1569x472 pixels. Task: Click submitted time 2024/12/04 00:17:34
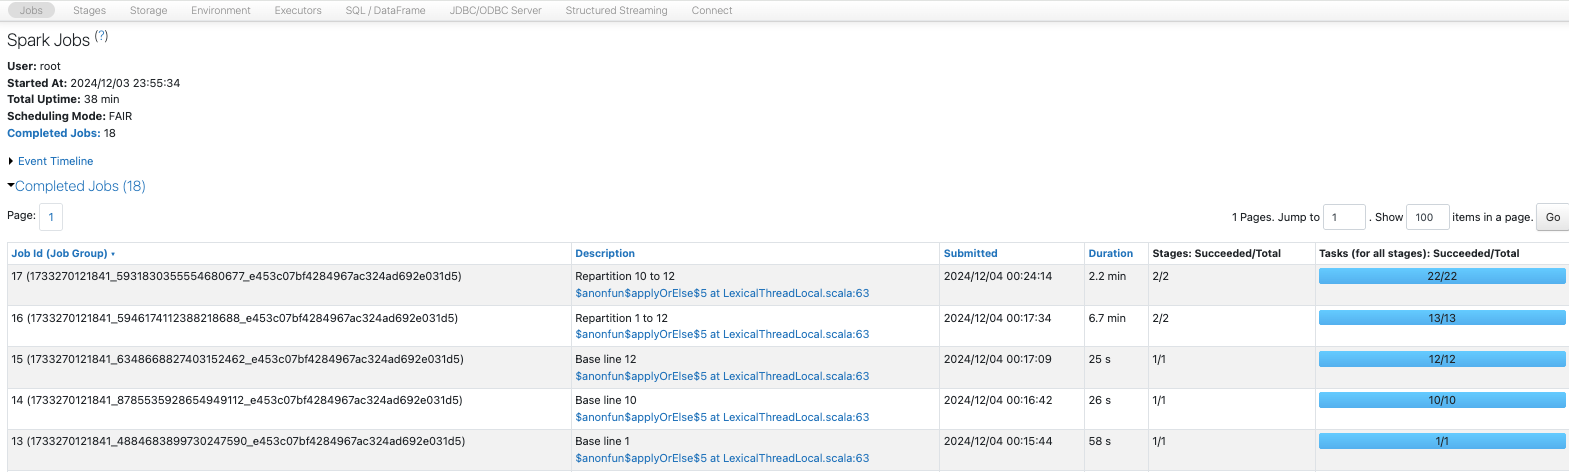click(998, 318)
